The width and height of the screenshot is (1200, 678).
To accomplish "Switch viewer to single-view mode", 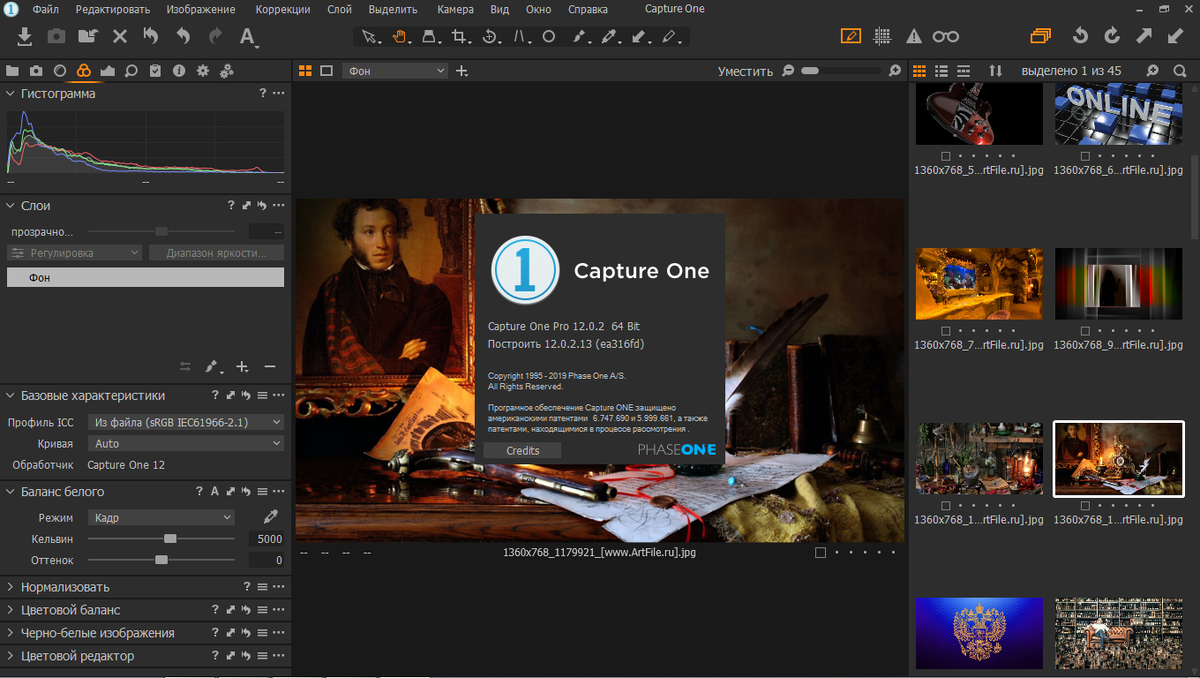I will pos(327,71).
